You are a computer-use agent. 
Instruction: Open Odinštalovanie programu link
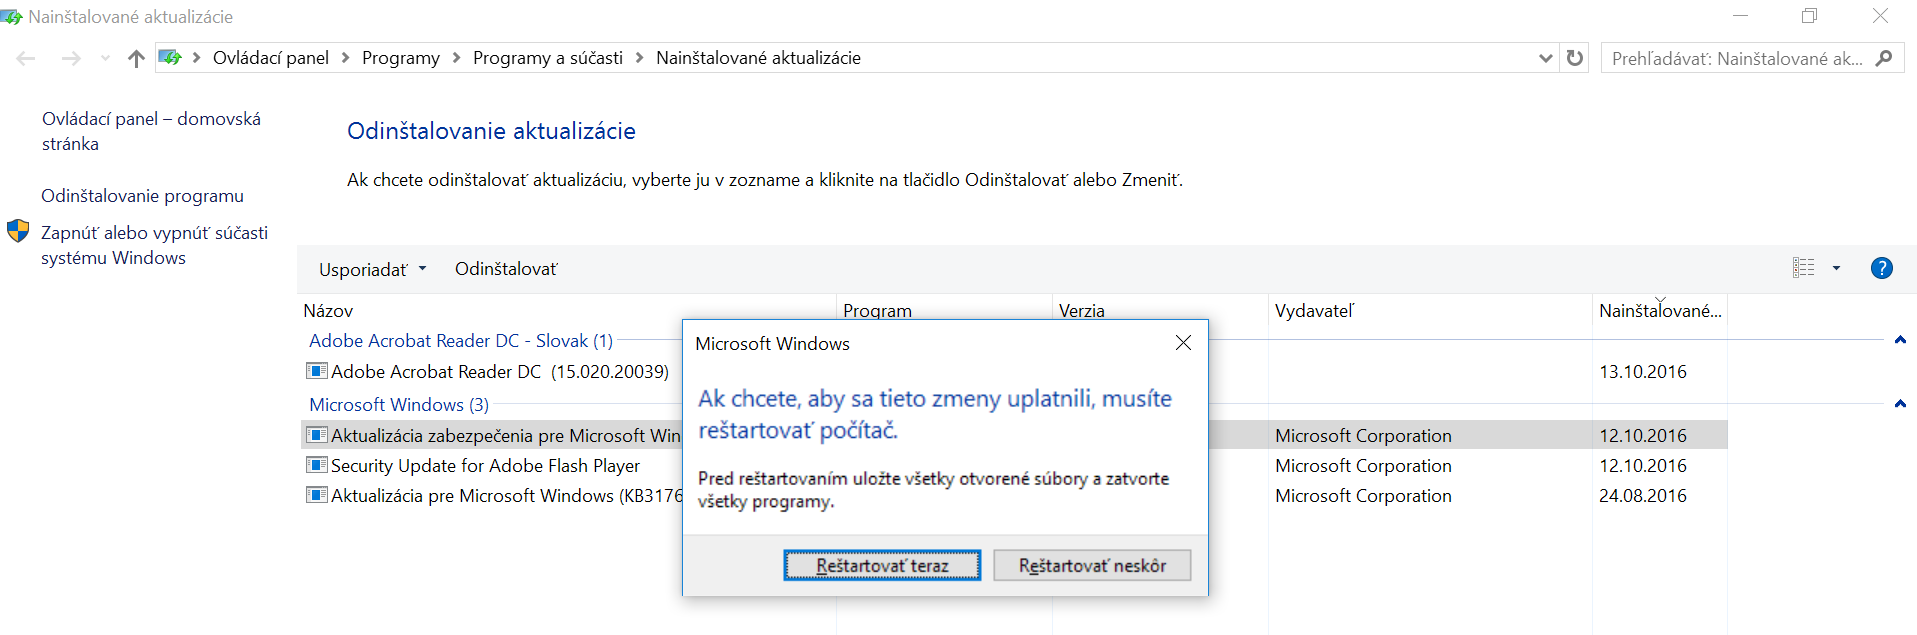tap(142, 196)
